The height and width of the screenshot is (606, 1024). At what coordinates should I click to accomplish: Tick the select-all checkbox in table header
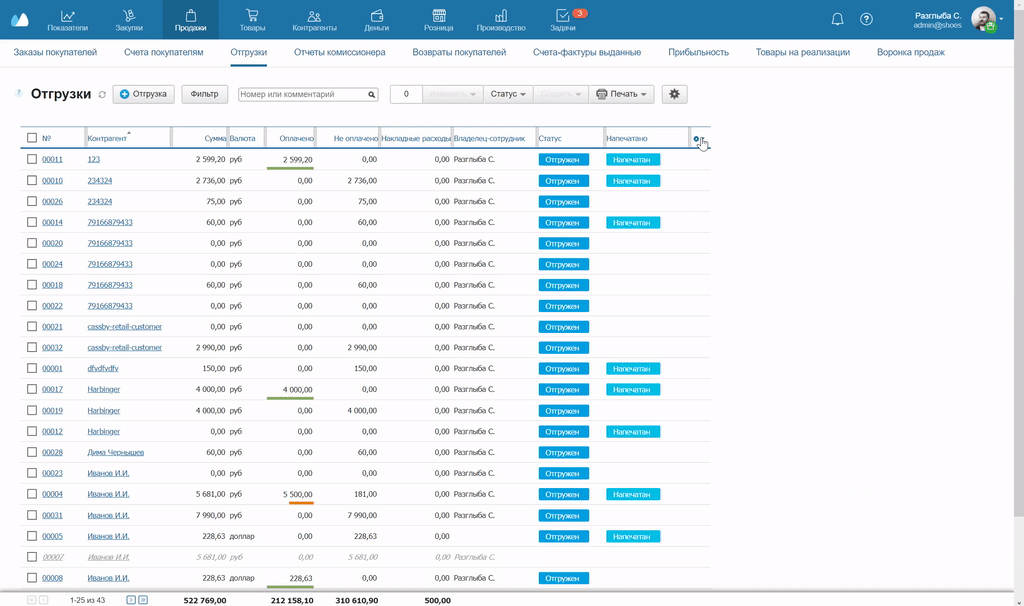click(x=32, y=138)
